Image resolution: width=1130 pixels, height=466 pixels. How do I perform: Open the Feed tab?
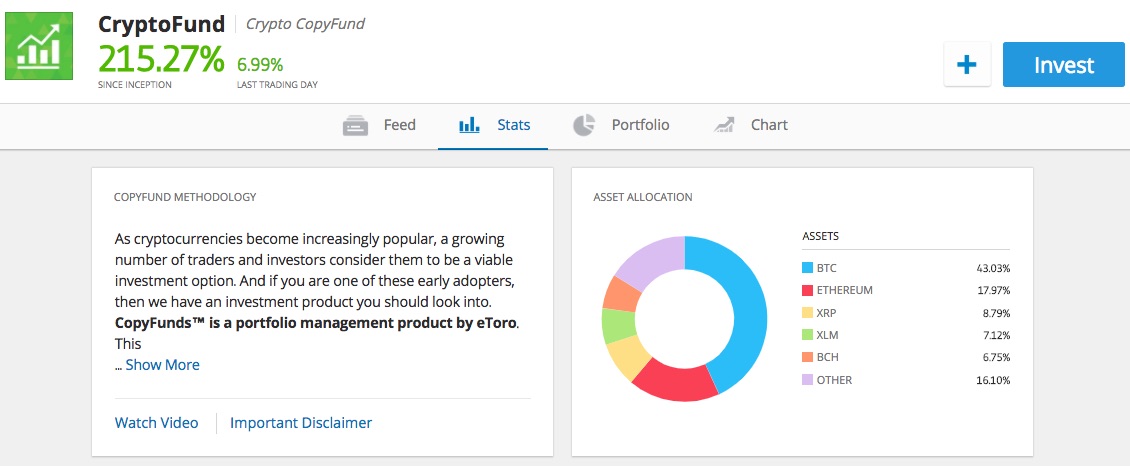399,126
